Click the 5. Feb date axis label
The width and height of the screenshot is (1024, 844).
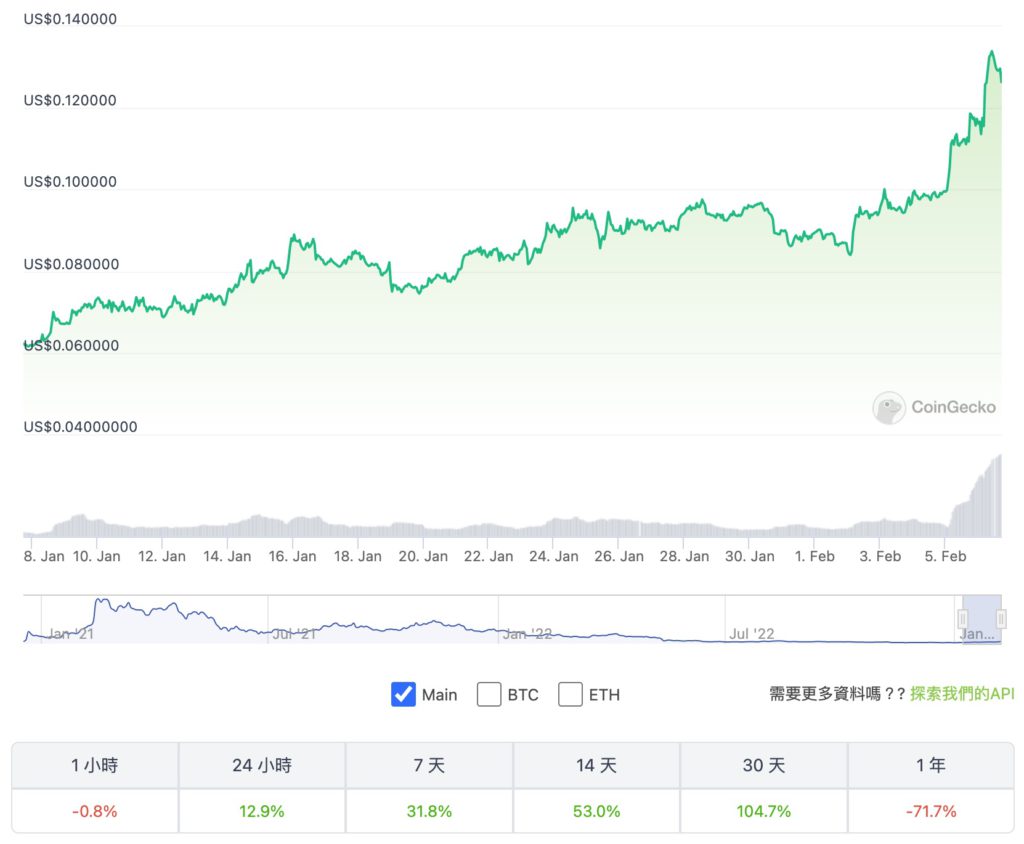[945, 557]
